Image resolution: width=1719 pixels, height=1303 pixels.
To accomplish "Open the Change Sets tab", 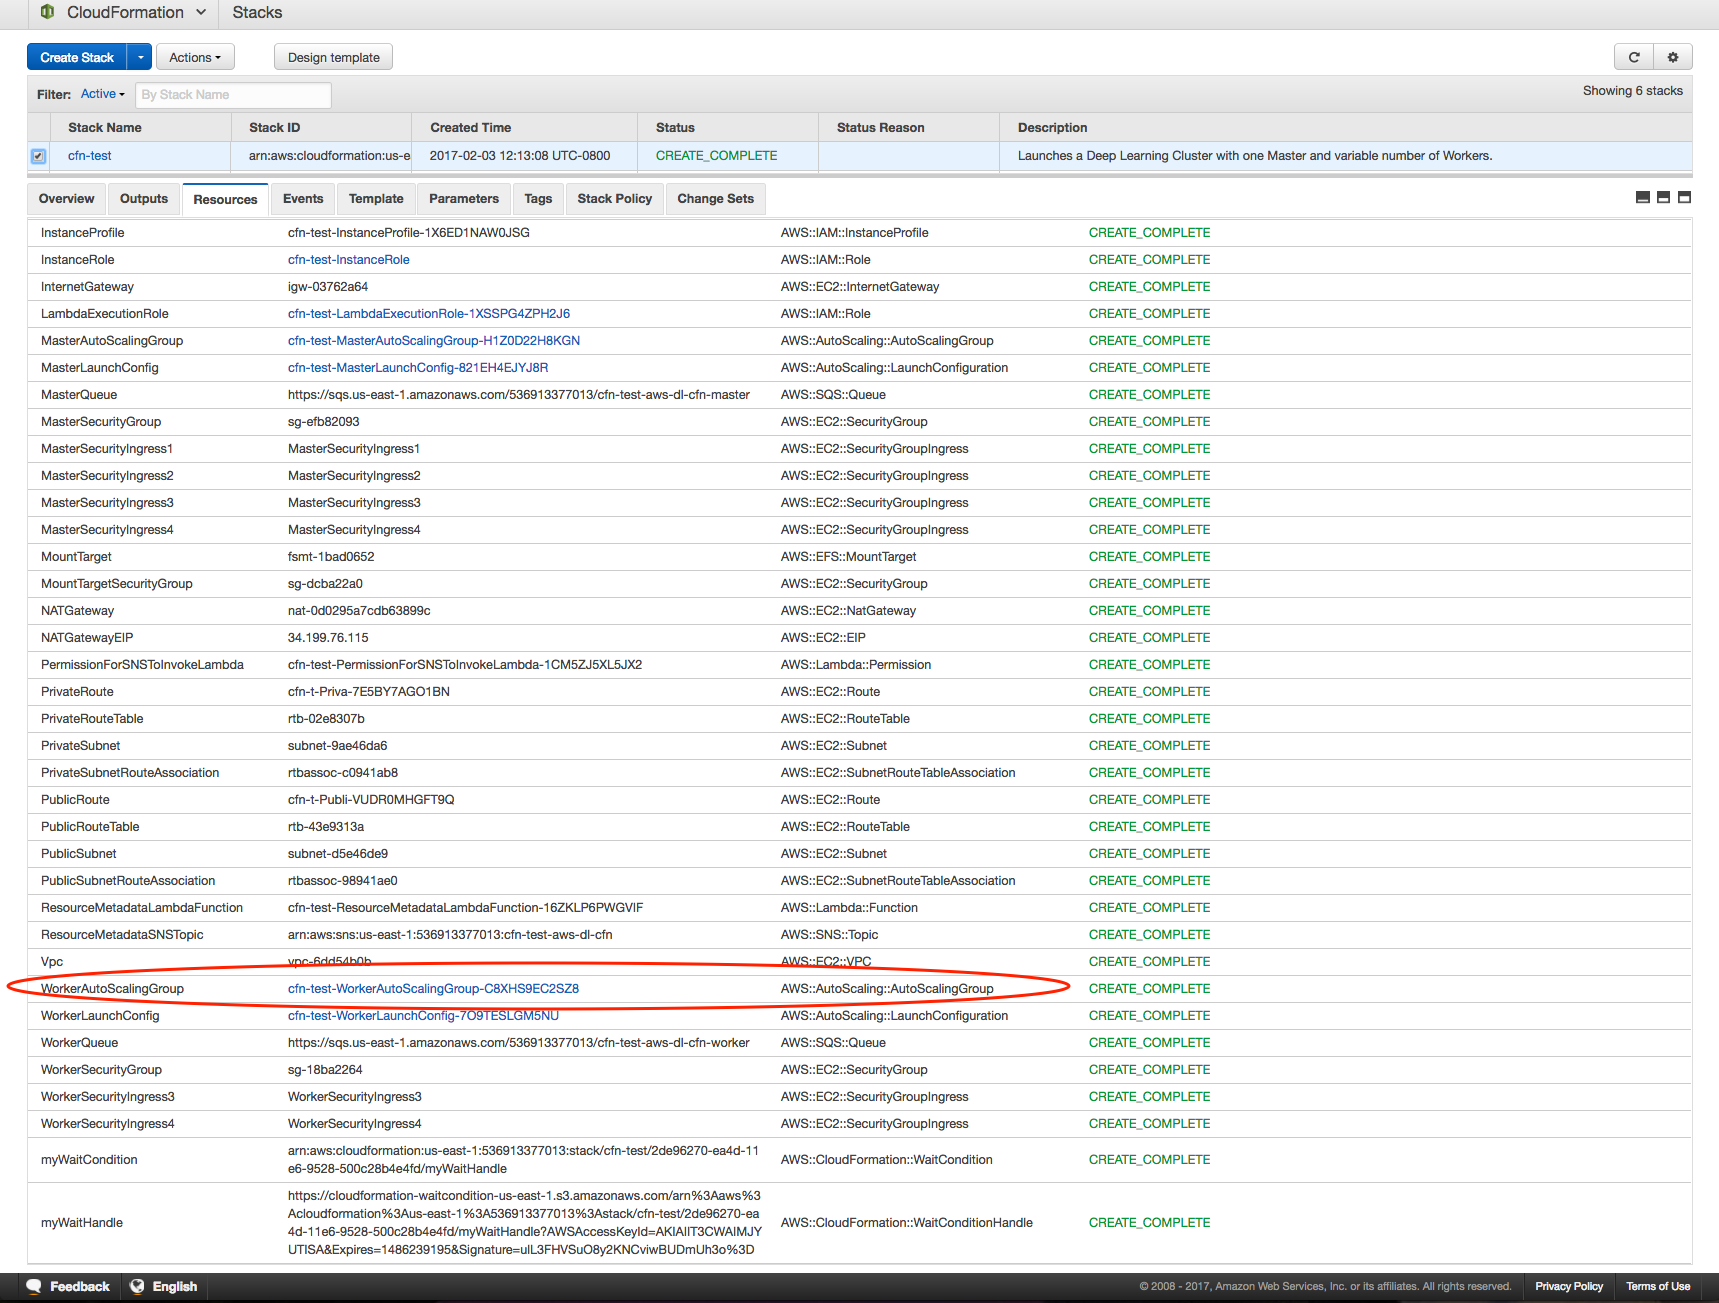I will click(715, 198).
